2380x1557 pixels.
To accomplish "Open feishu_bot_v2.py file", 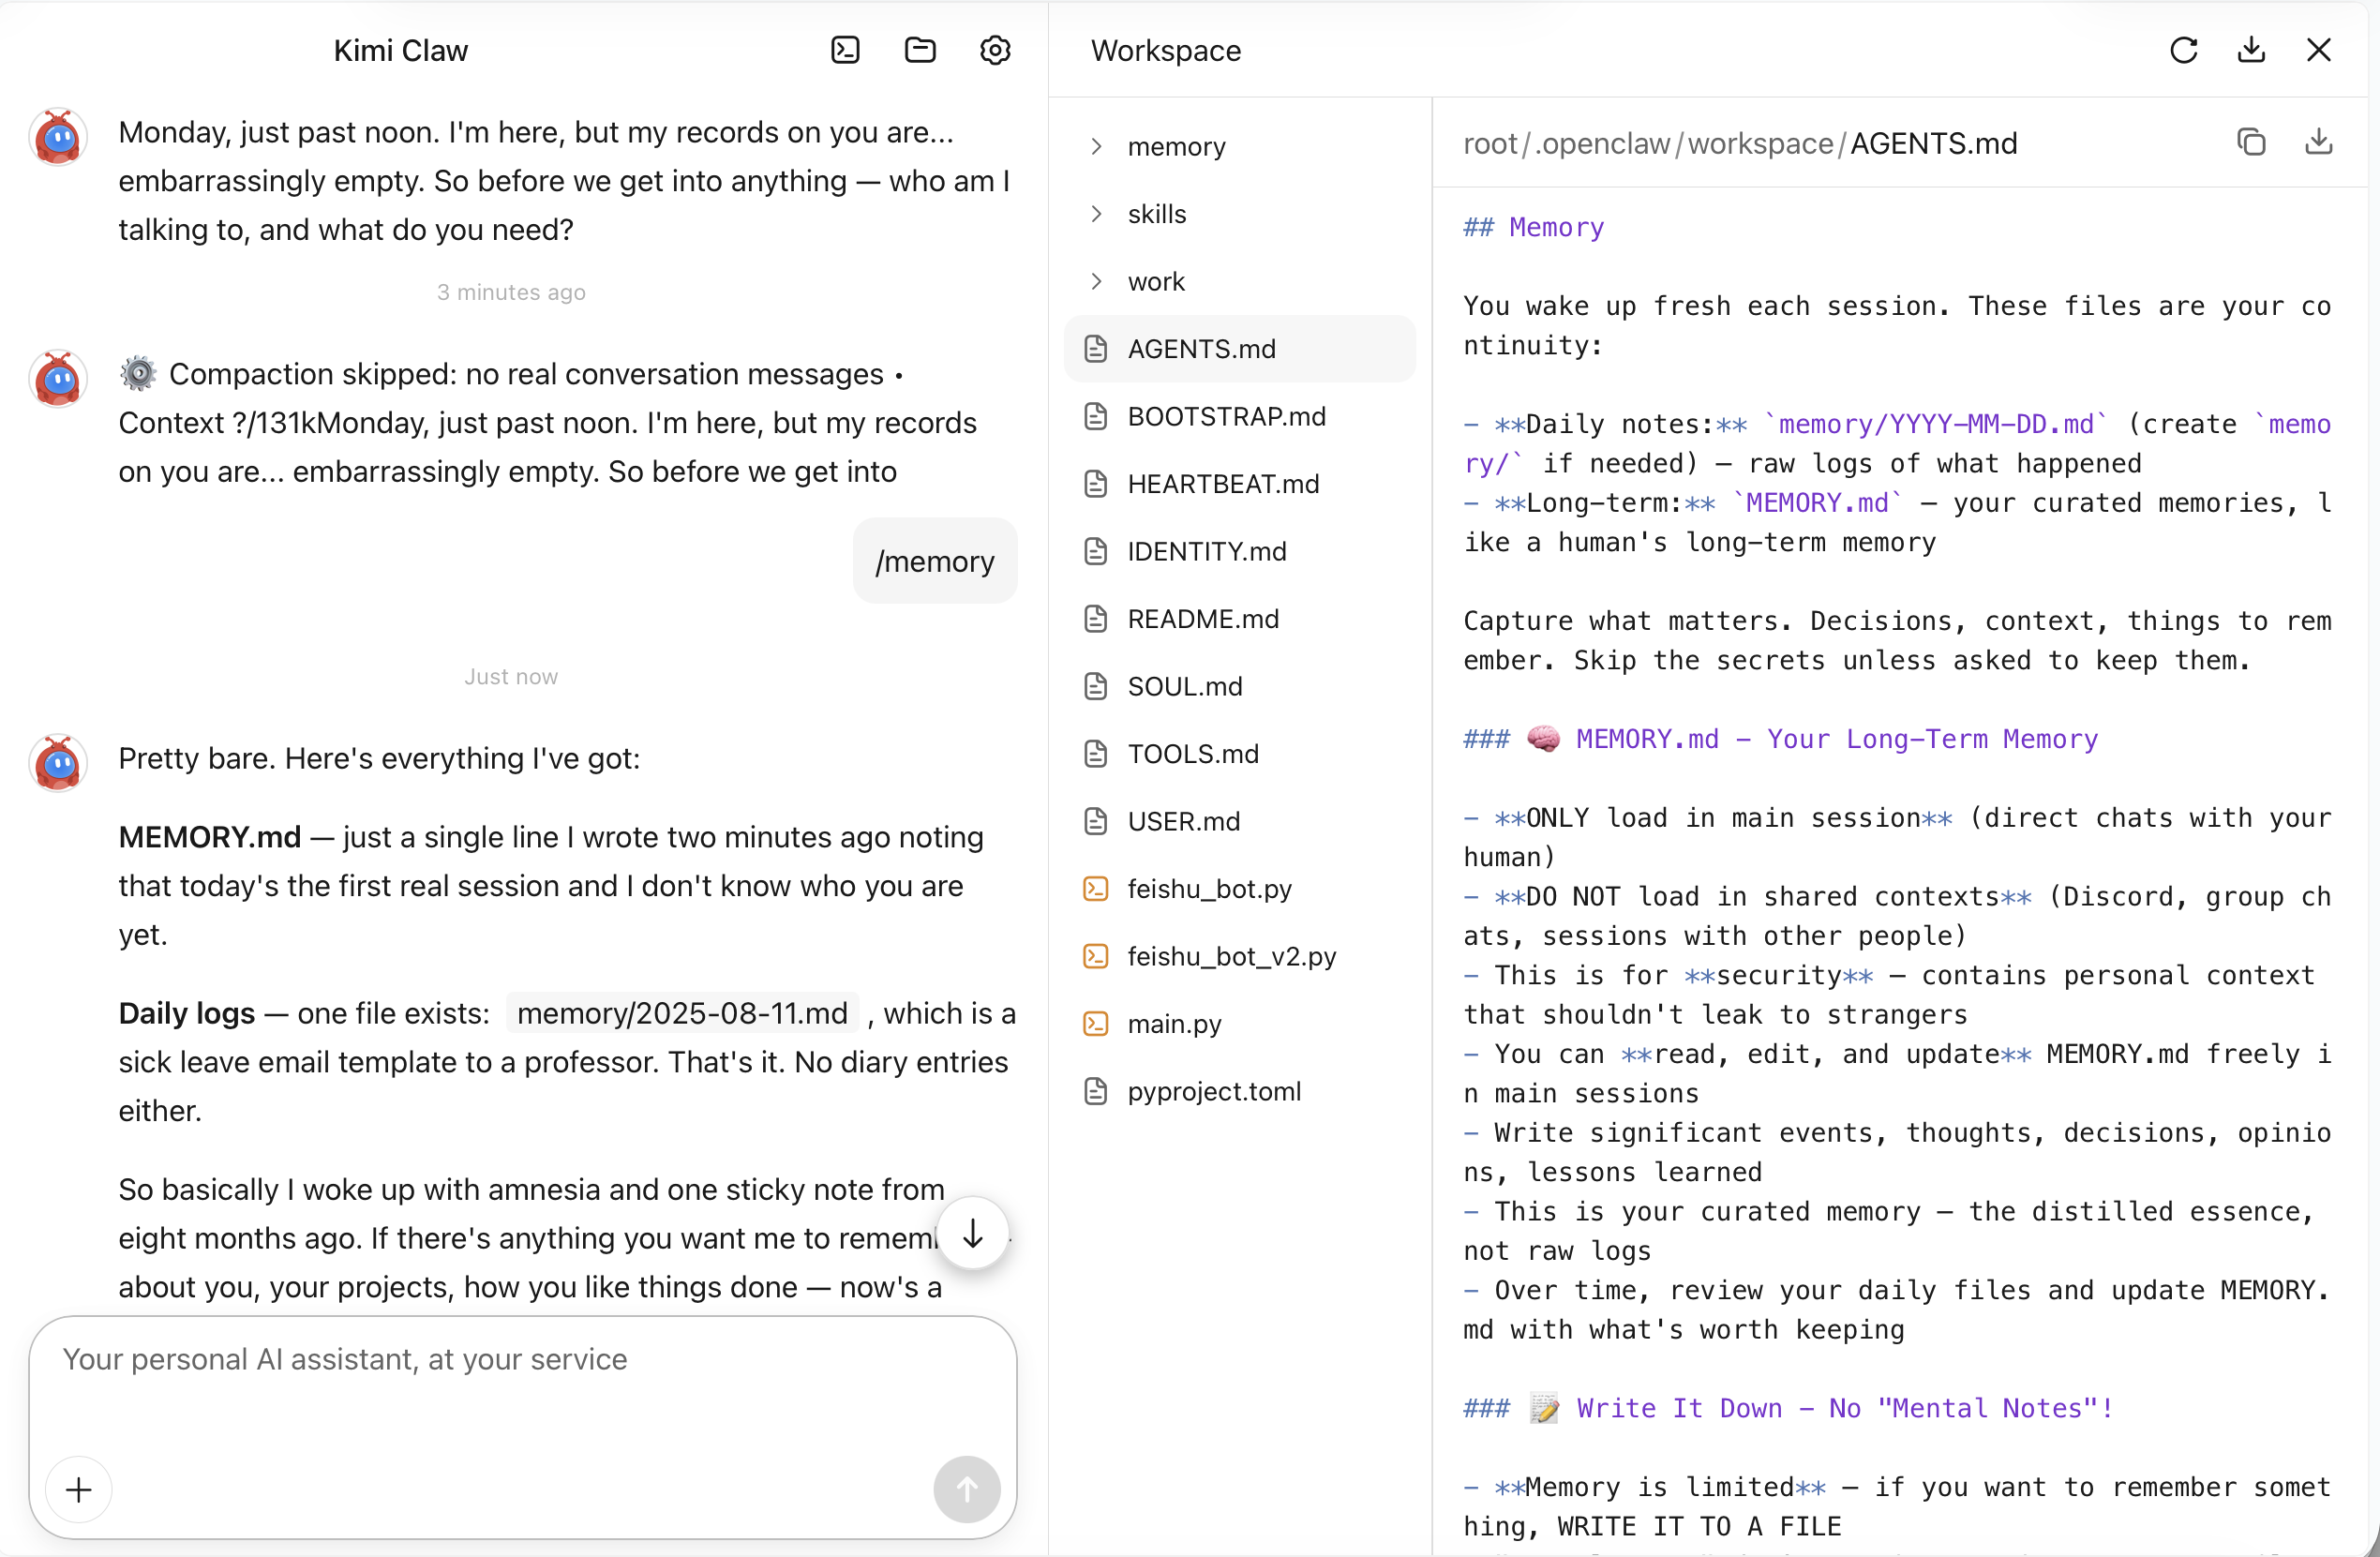I will (x=1231, y=956).
